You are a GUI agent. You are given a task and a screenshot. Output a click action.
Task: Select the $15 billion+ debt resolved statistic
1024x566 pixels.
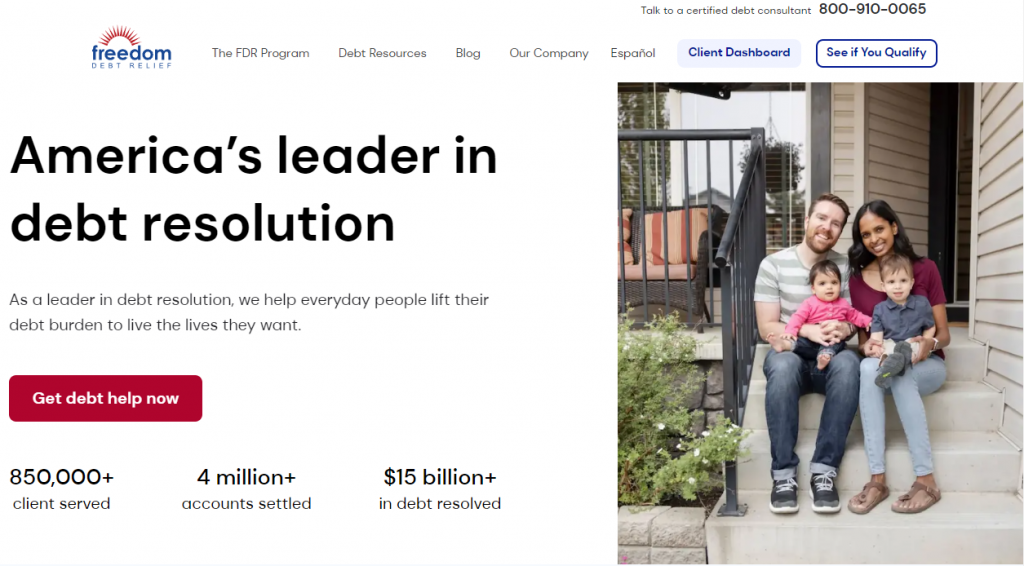point(440,489)
